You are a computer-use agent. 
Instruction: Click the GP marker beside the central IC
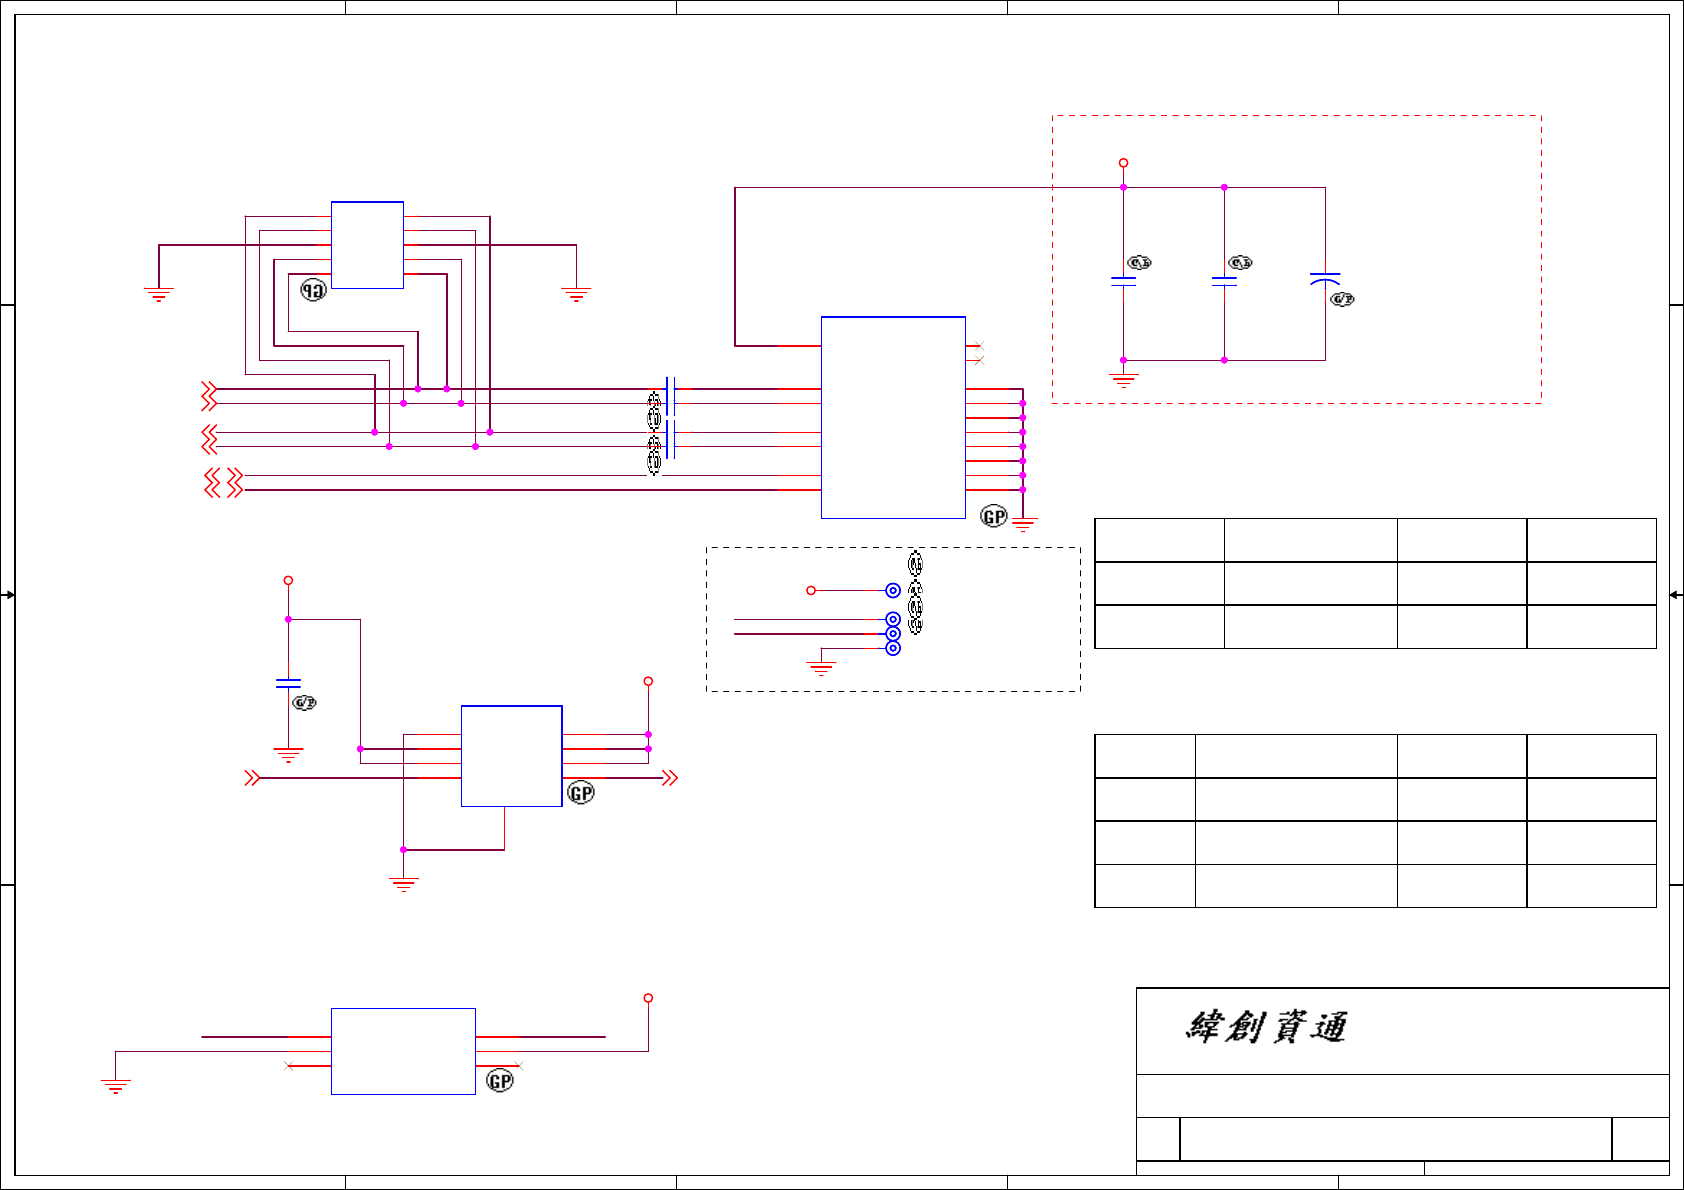[993, 516]
